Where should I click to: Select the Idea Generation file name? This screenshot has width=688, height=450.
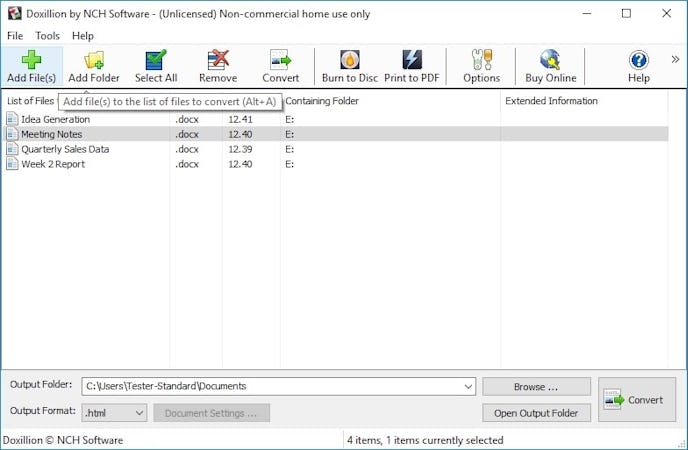tap(55, 119)
